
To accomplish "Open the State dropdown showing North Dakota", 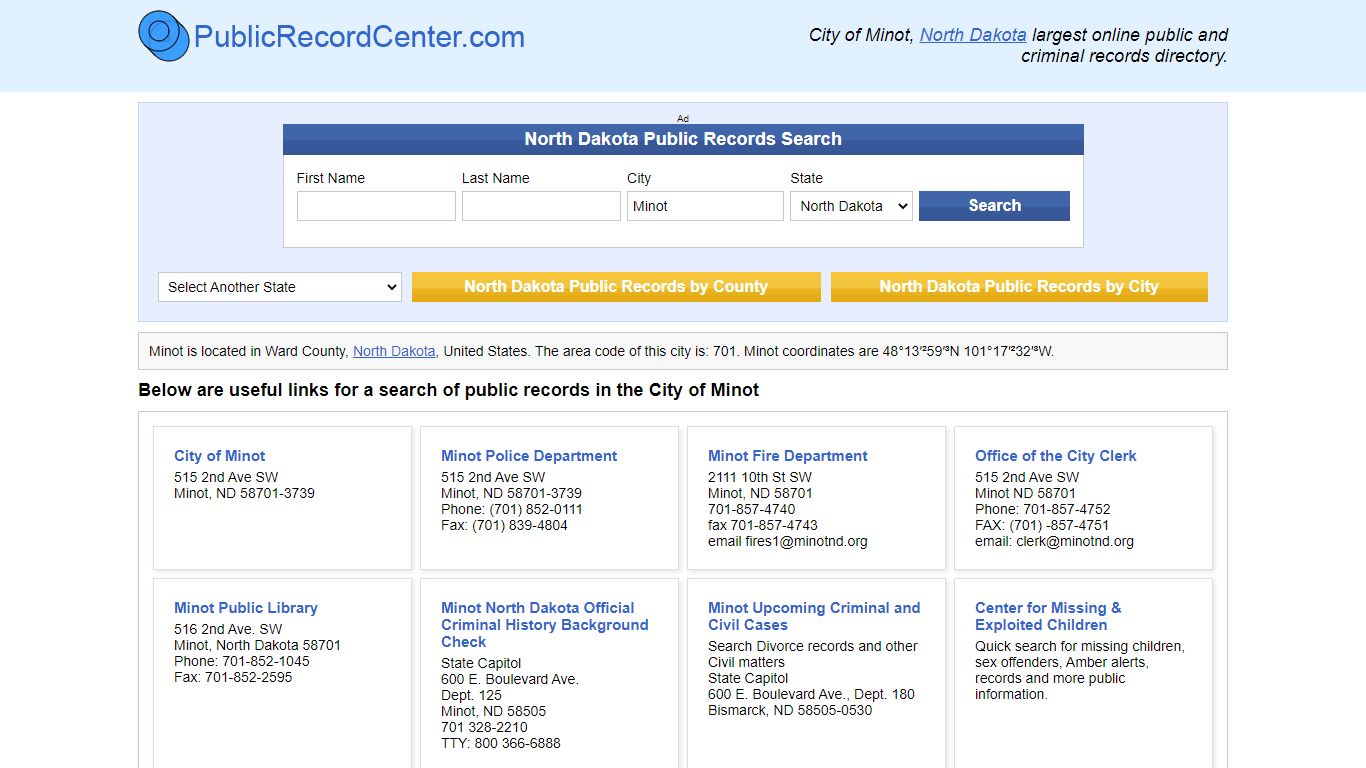I will 851,206.
